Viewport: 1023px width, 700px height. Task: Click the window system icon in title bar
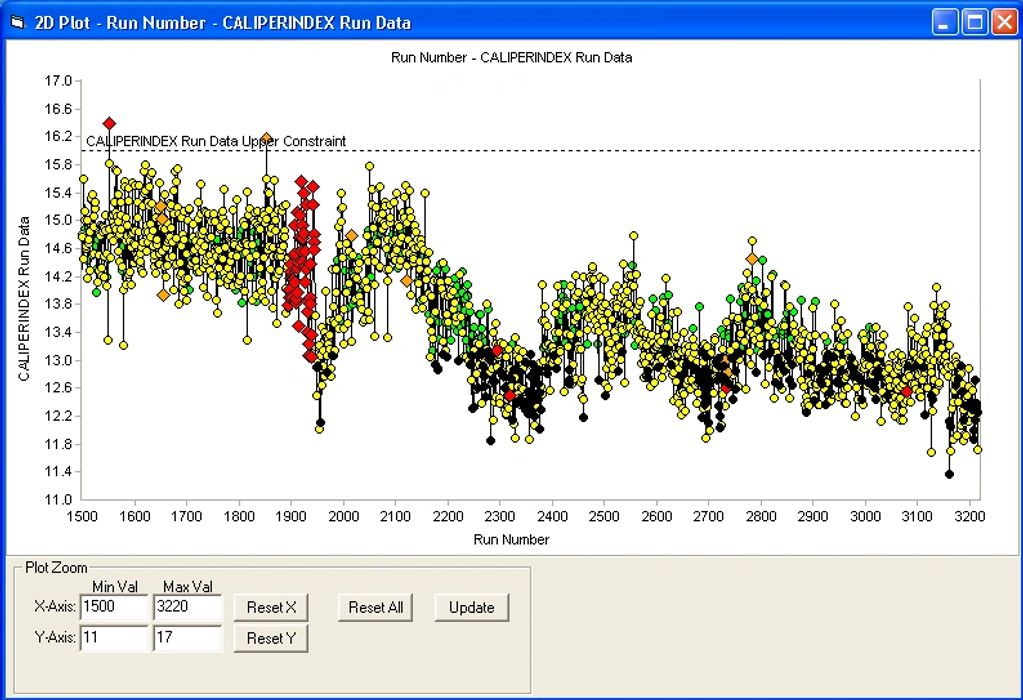pos(15,22)
